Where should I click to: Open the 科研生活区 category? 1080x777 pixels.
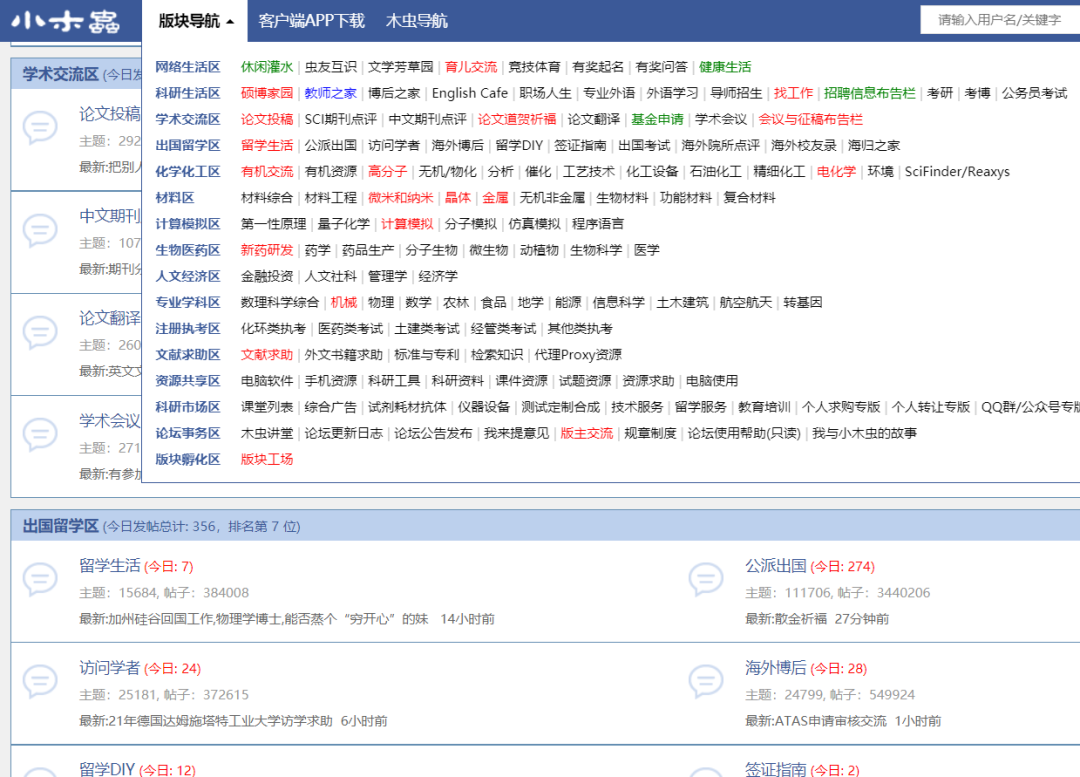tap(187, 93)
